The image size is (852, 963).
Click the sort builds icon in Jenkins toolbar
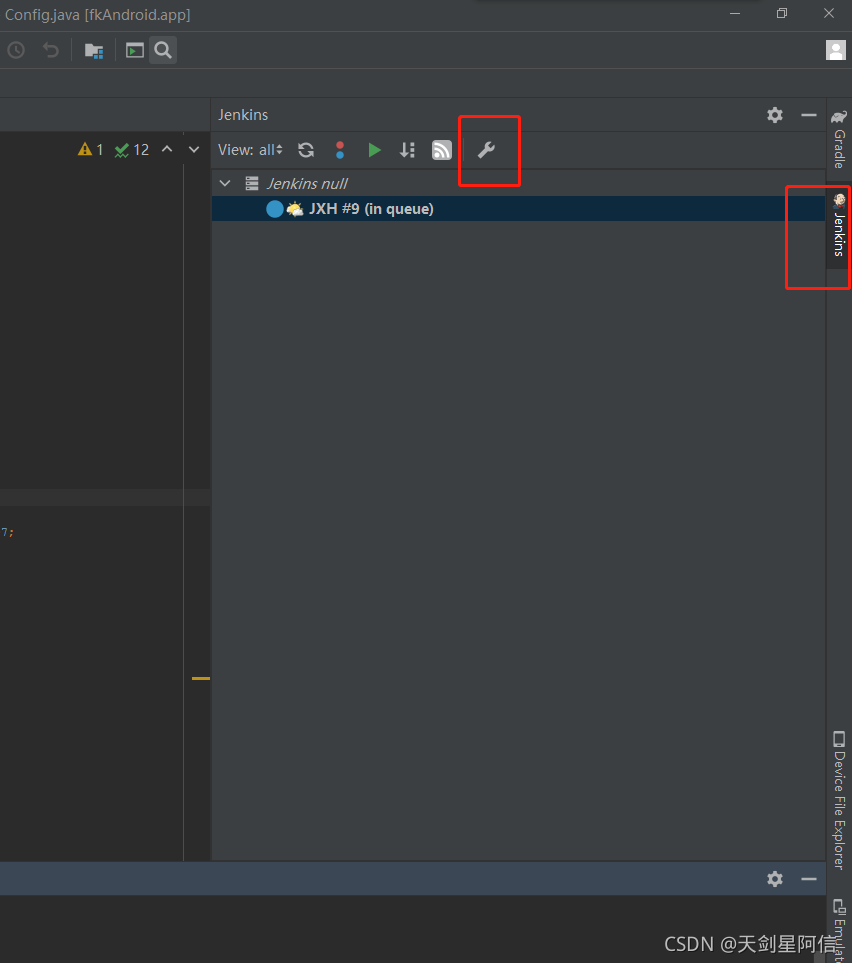(407, 150)
